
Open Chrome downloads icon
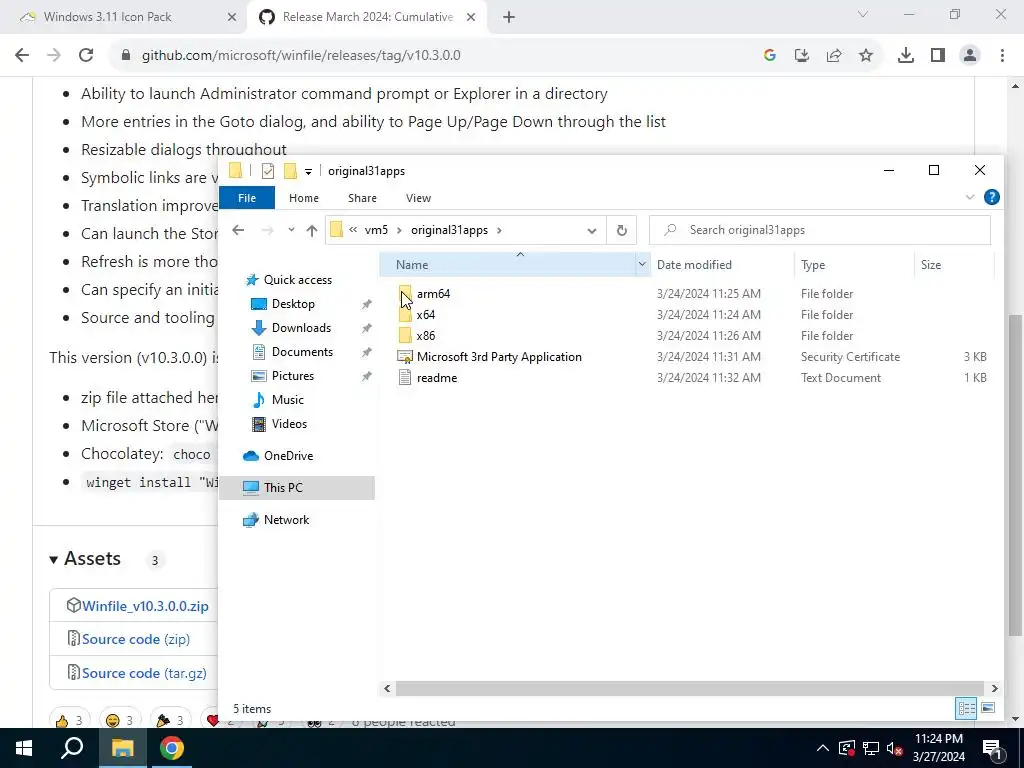tap(905, 56)
